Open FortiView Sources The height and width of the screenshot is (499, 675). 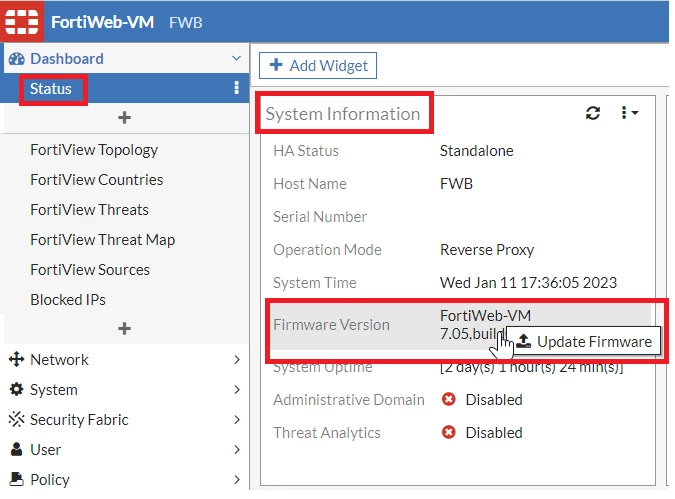click(x=90, y=270)
